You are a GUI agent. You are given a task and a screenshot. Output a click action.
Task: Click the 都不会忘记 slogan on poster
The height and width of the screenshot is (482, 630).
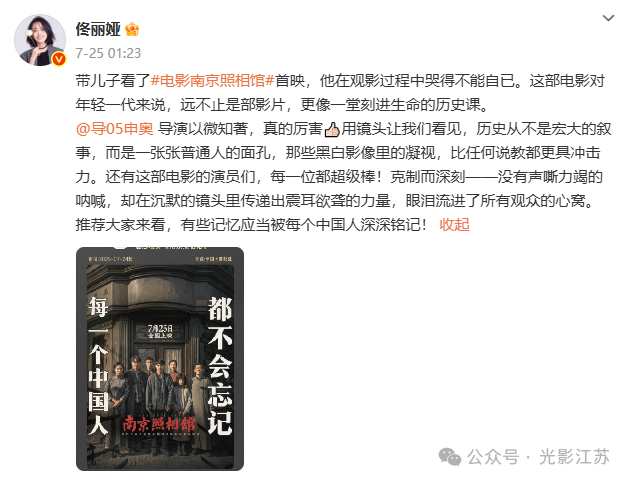coord(220,366)
